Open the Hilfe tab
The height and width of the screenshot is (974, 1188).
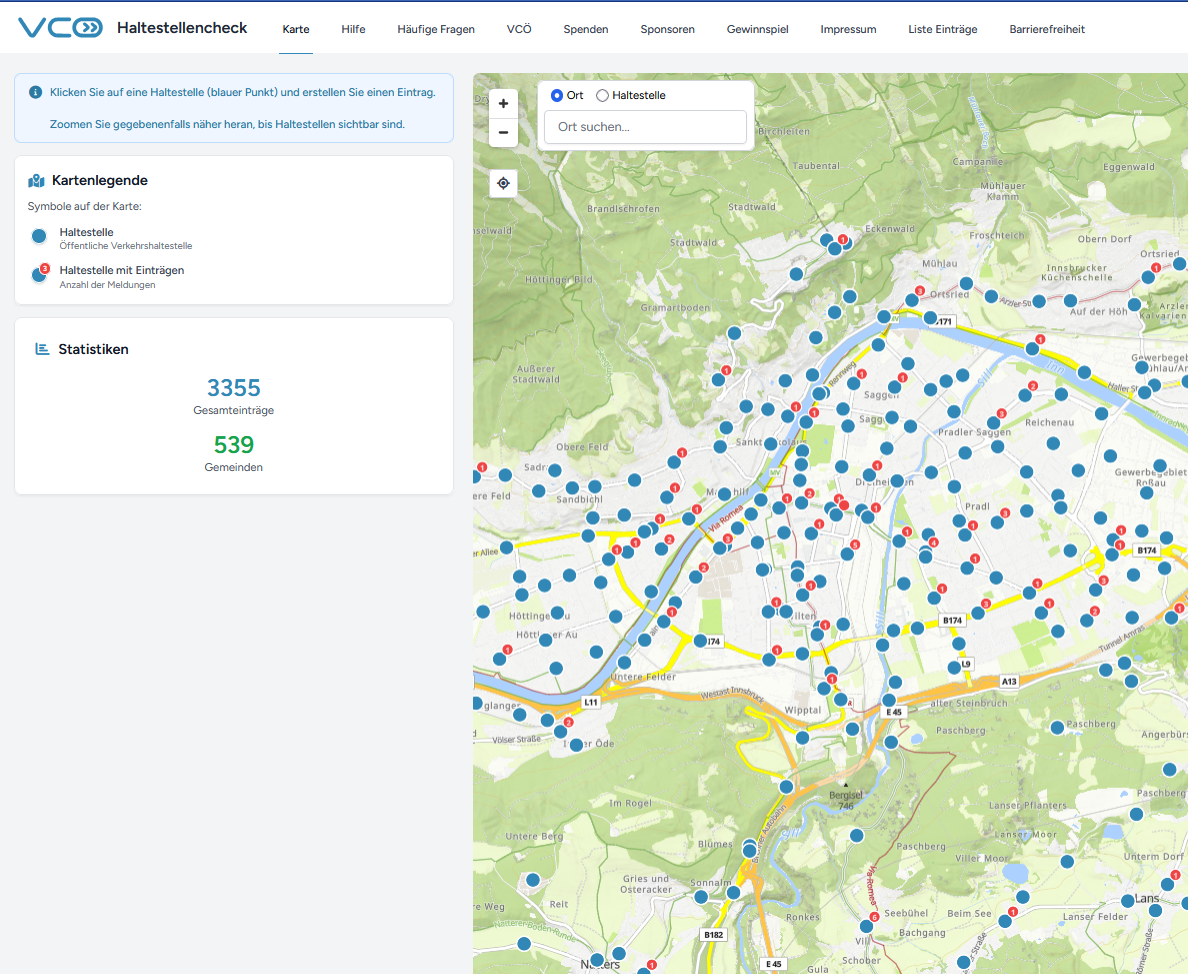(353, 29)
